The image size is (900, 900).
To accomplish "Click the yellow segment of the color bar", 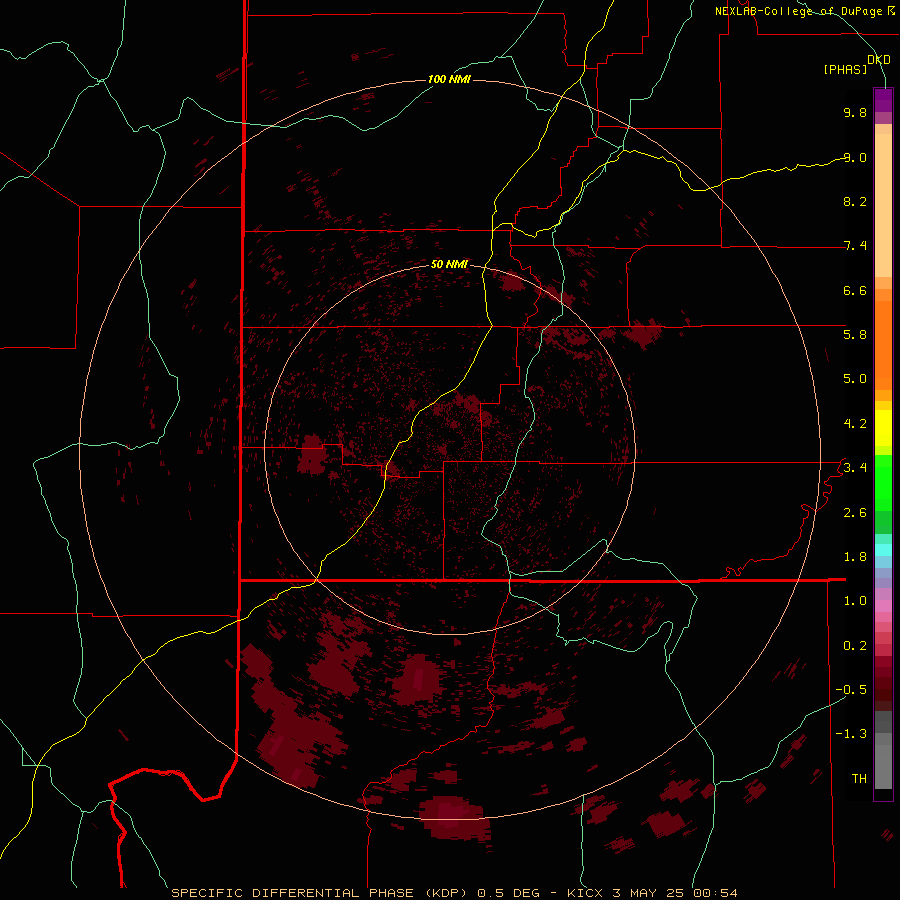I will [x=883, y=428].
